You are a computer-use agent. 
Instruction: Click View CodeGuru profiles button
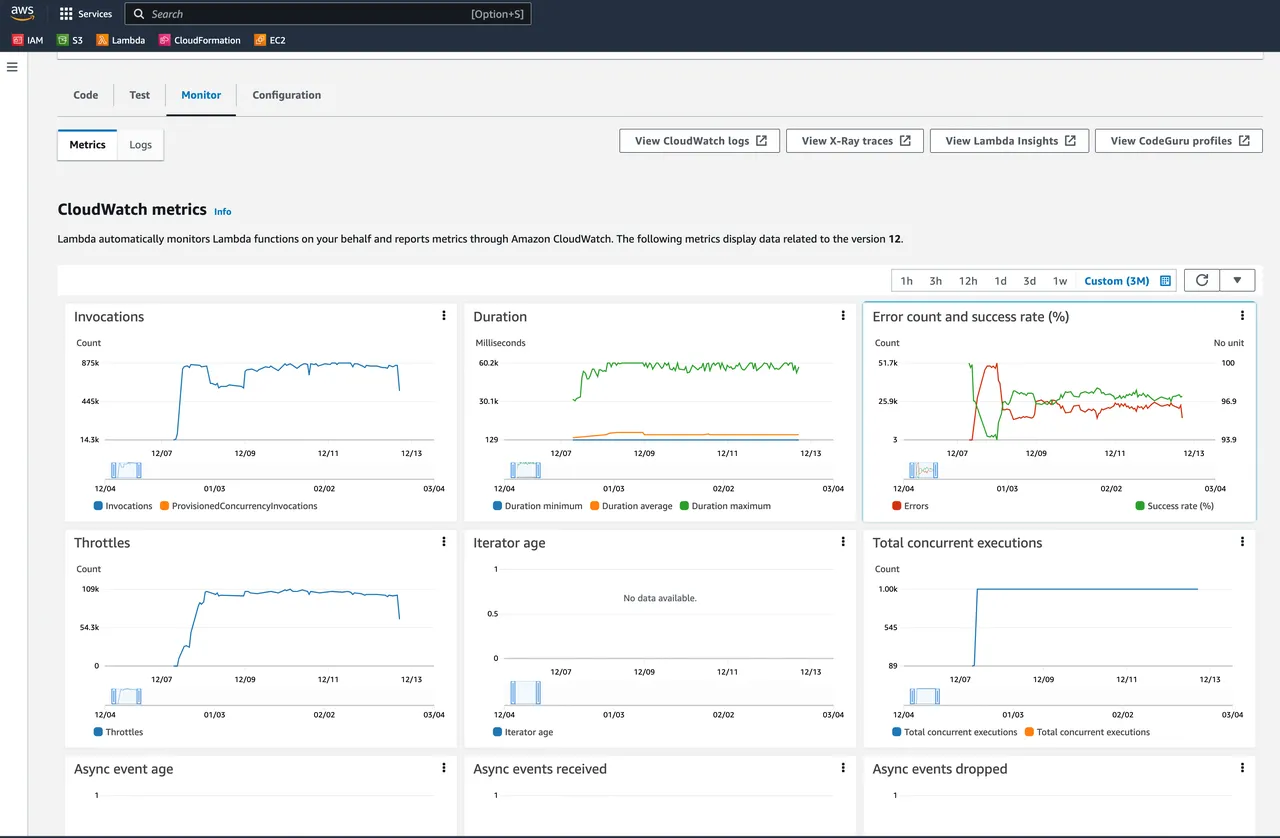(x=1179, y=141)
